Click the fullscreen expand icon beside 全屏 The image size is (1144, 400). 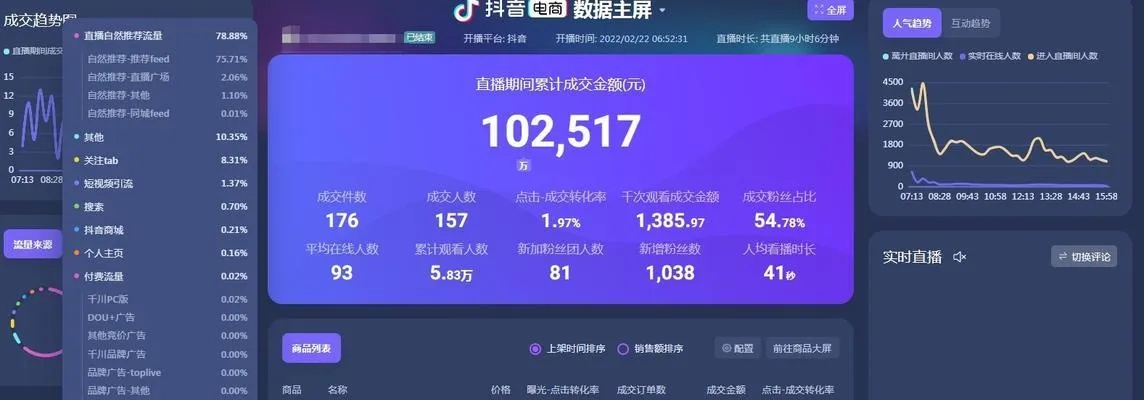point(819,9)
